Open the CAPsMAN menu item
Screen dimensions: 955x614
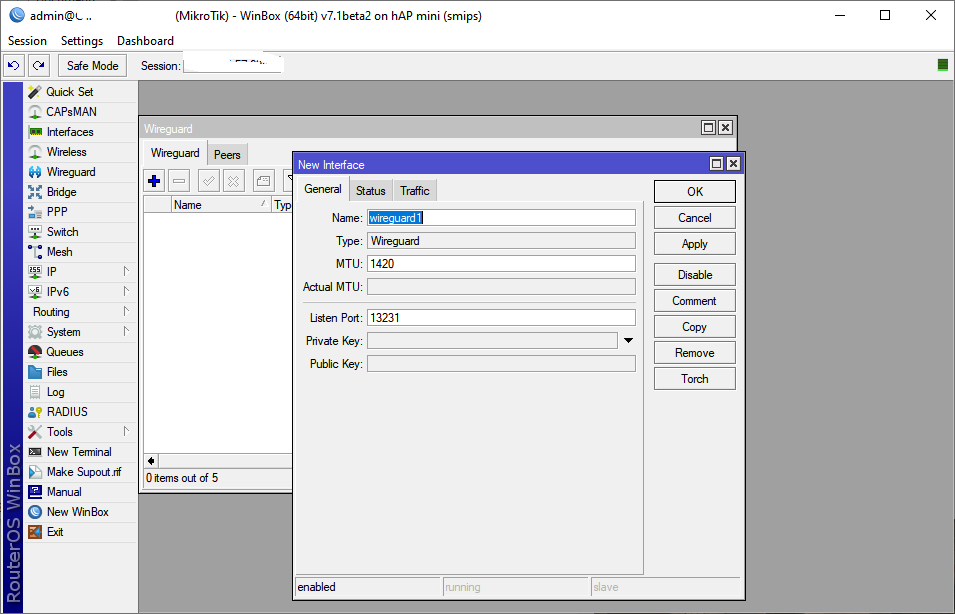[80, 112]
